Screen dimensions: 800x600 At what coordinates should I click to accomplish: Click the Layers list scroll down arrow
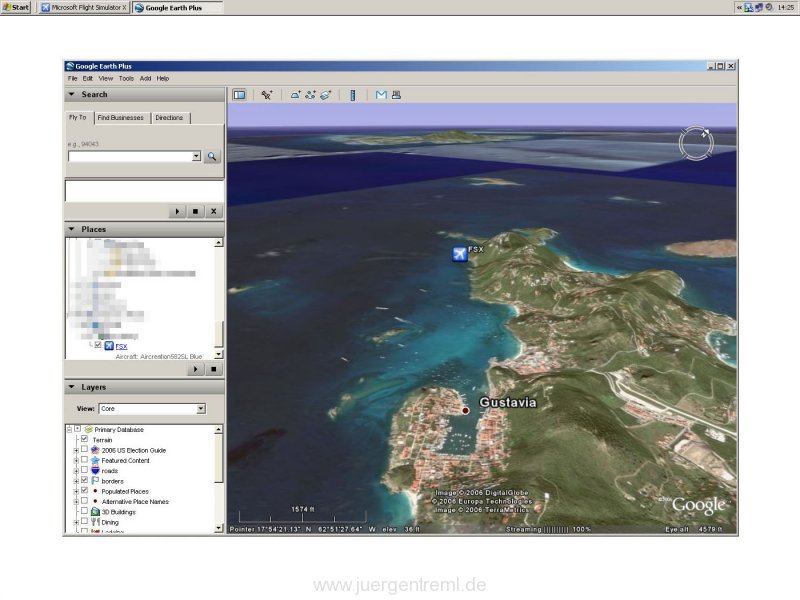point(218,528)
